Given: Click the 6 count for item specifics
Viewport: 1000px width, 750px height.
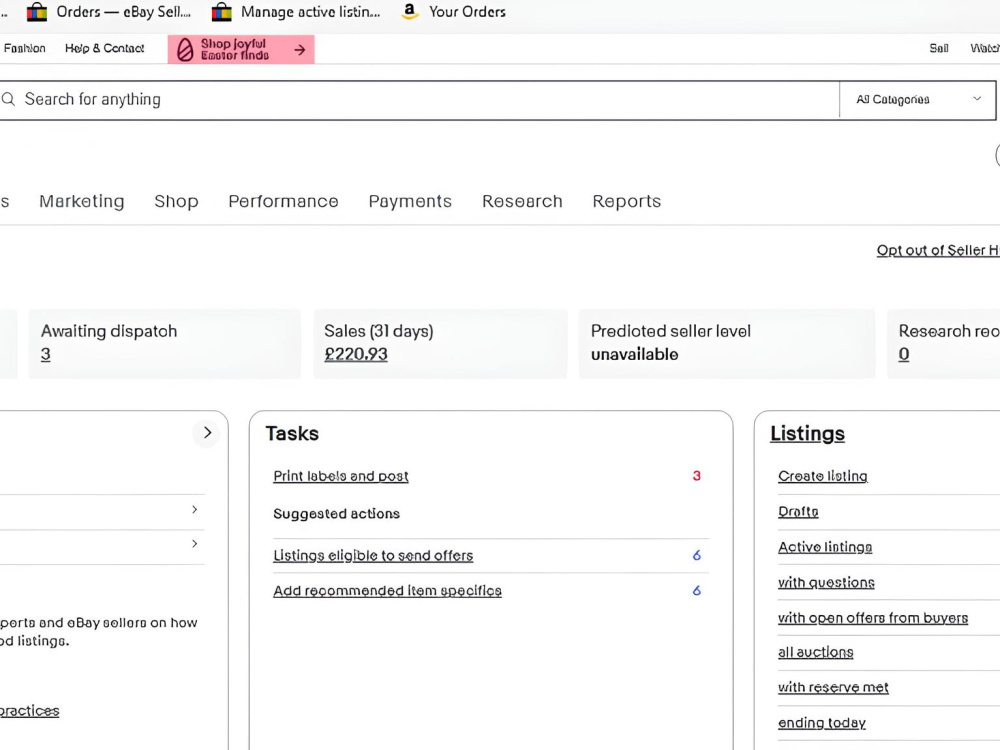Looking at the screenshot, I should (x=696, y=591).
